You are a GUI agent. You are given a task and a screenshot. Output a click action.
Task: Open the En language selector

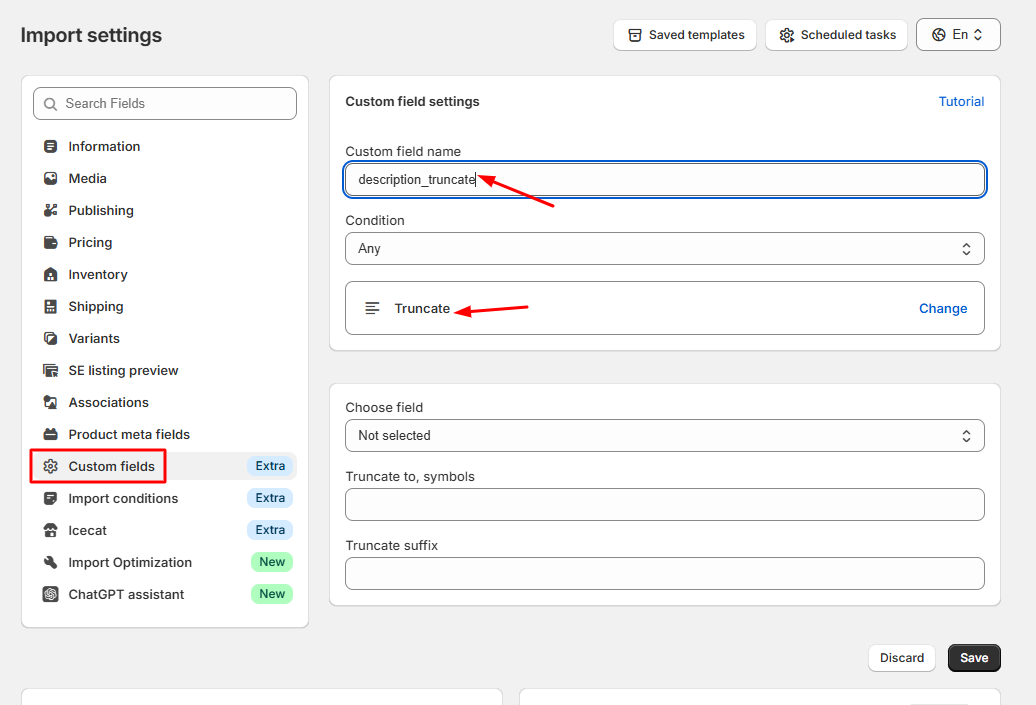click(x=958, y=34)
